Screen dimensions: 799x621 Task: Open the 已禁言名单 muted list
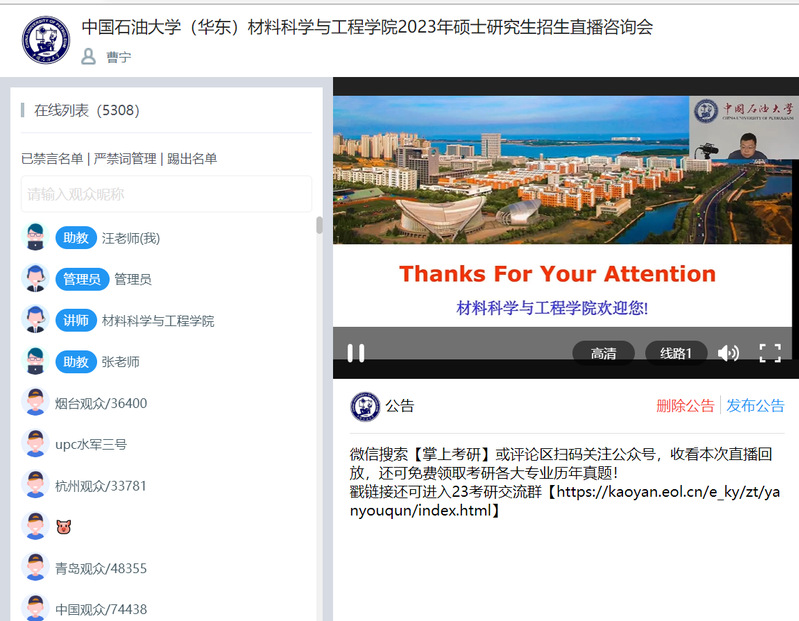click(x=52, y=158)
